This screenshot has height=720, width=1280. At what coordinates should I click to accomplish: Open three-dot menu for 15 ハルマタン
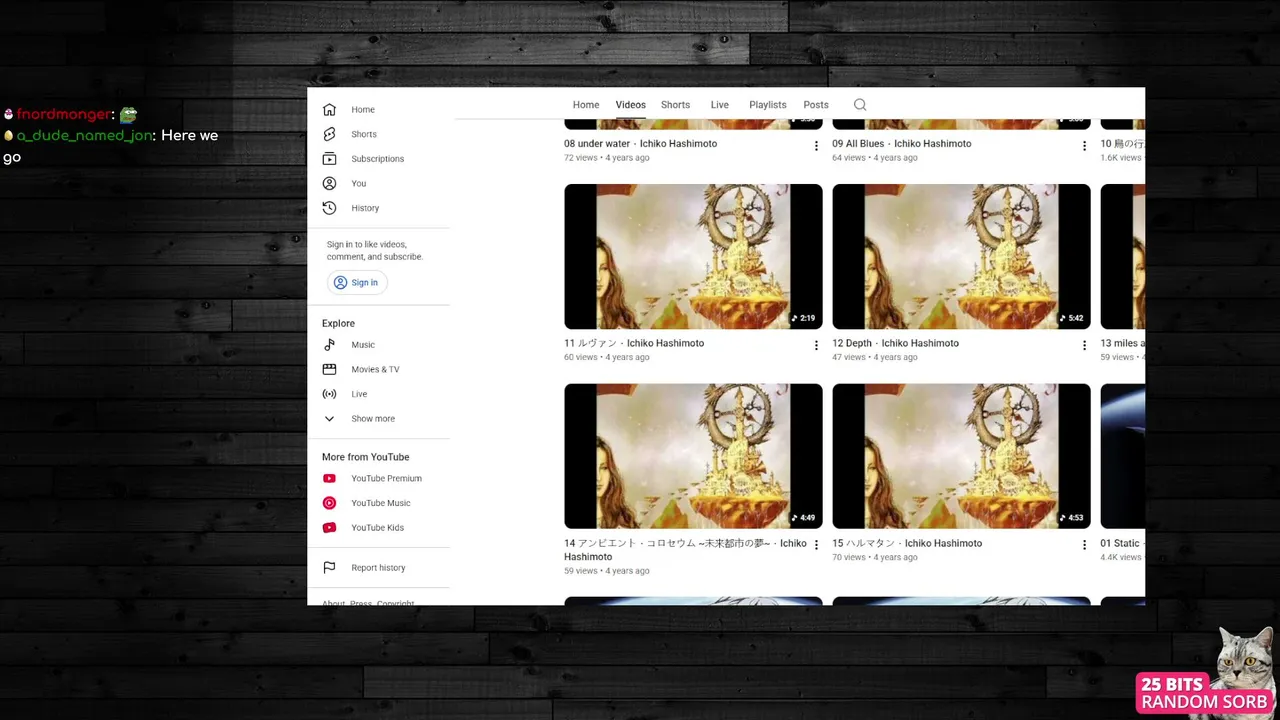[1084, 545]
